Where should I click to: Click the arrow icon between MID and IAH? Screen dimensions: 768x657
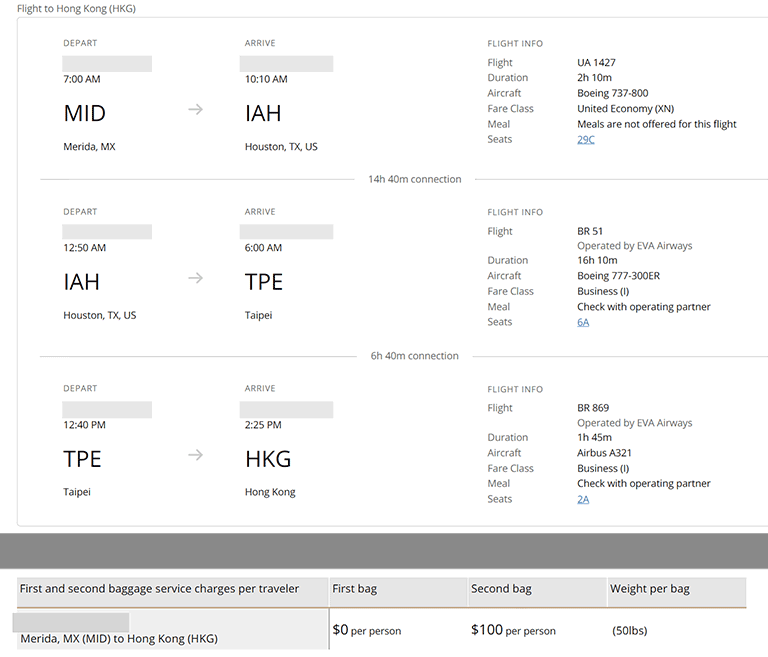(x=195, y=109)
